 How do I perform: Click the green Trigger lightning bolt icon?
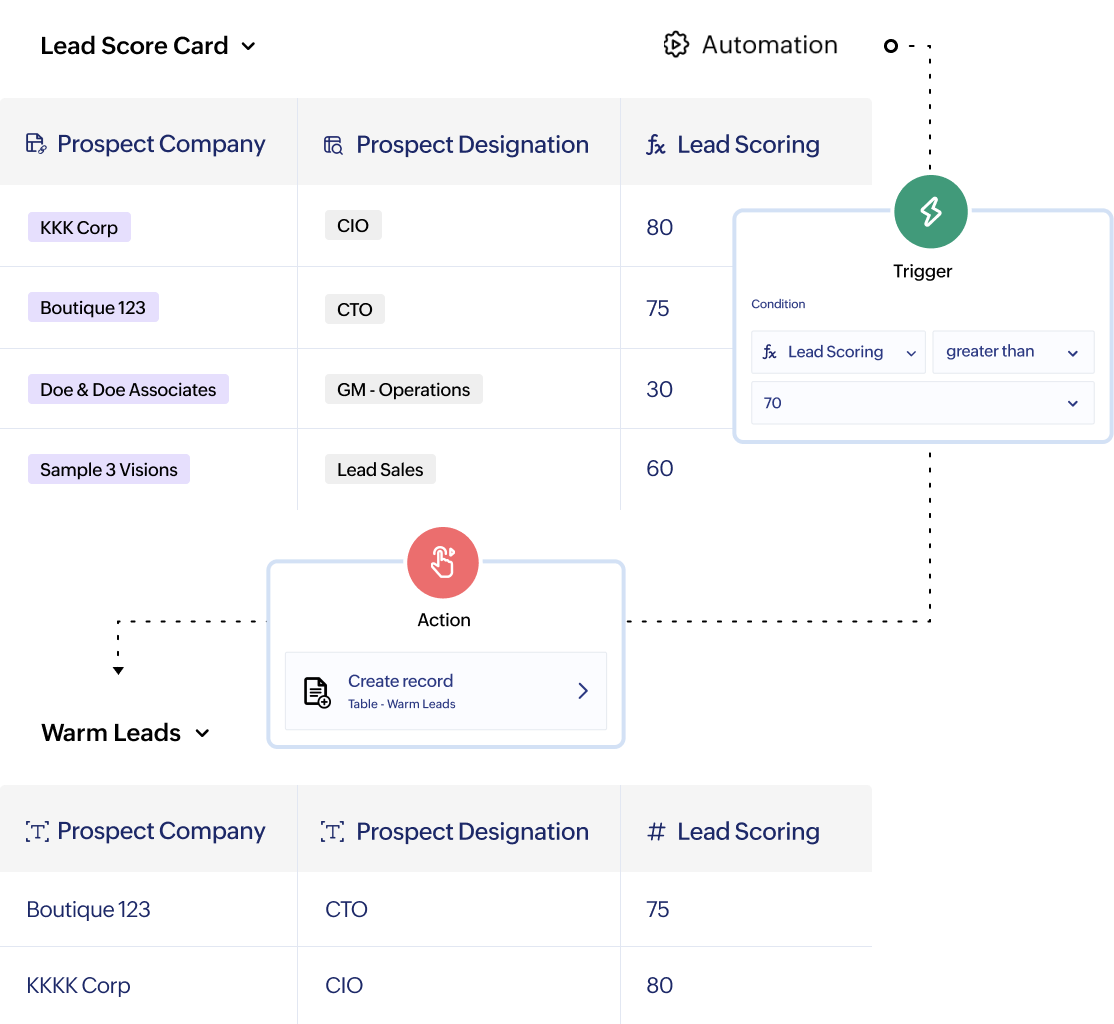coord(930,212)
